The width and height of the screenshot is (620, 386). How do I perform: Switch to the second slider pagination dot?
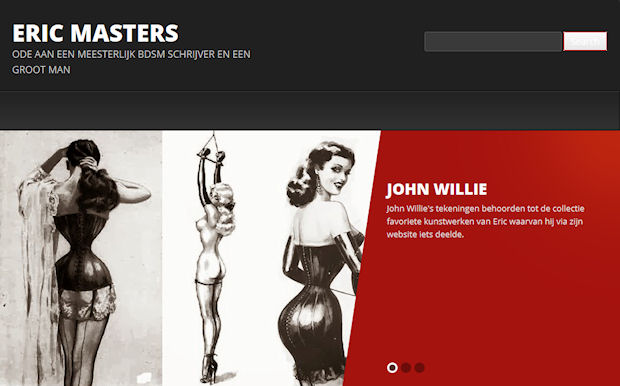pos(406,368)
